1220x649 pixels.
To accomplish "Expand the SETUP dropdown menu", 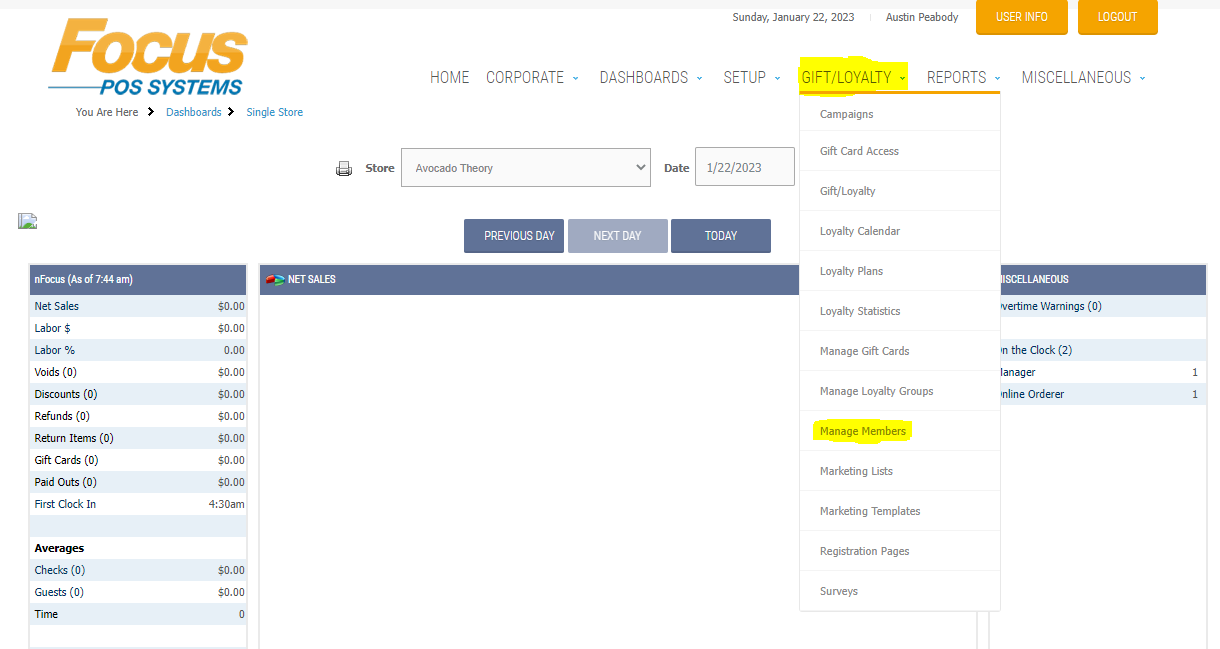I will pyautogui.click(x=745, y=77).
